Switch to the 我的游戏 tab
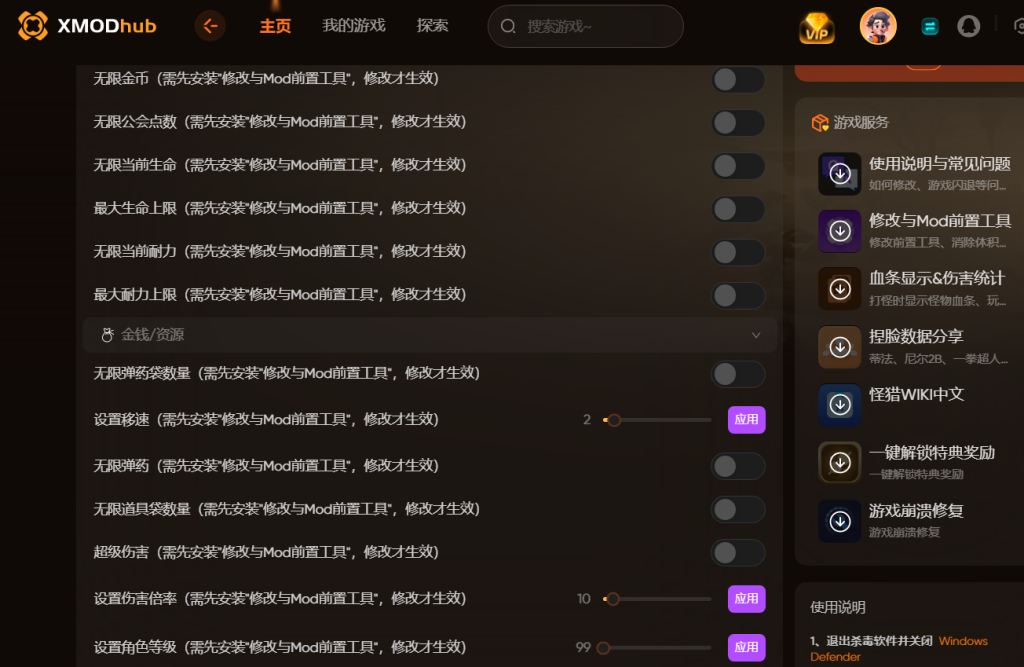Image resolution: width=1024 pixels, height=667 pixels. (x=353, y=25)
